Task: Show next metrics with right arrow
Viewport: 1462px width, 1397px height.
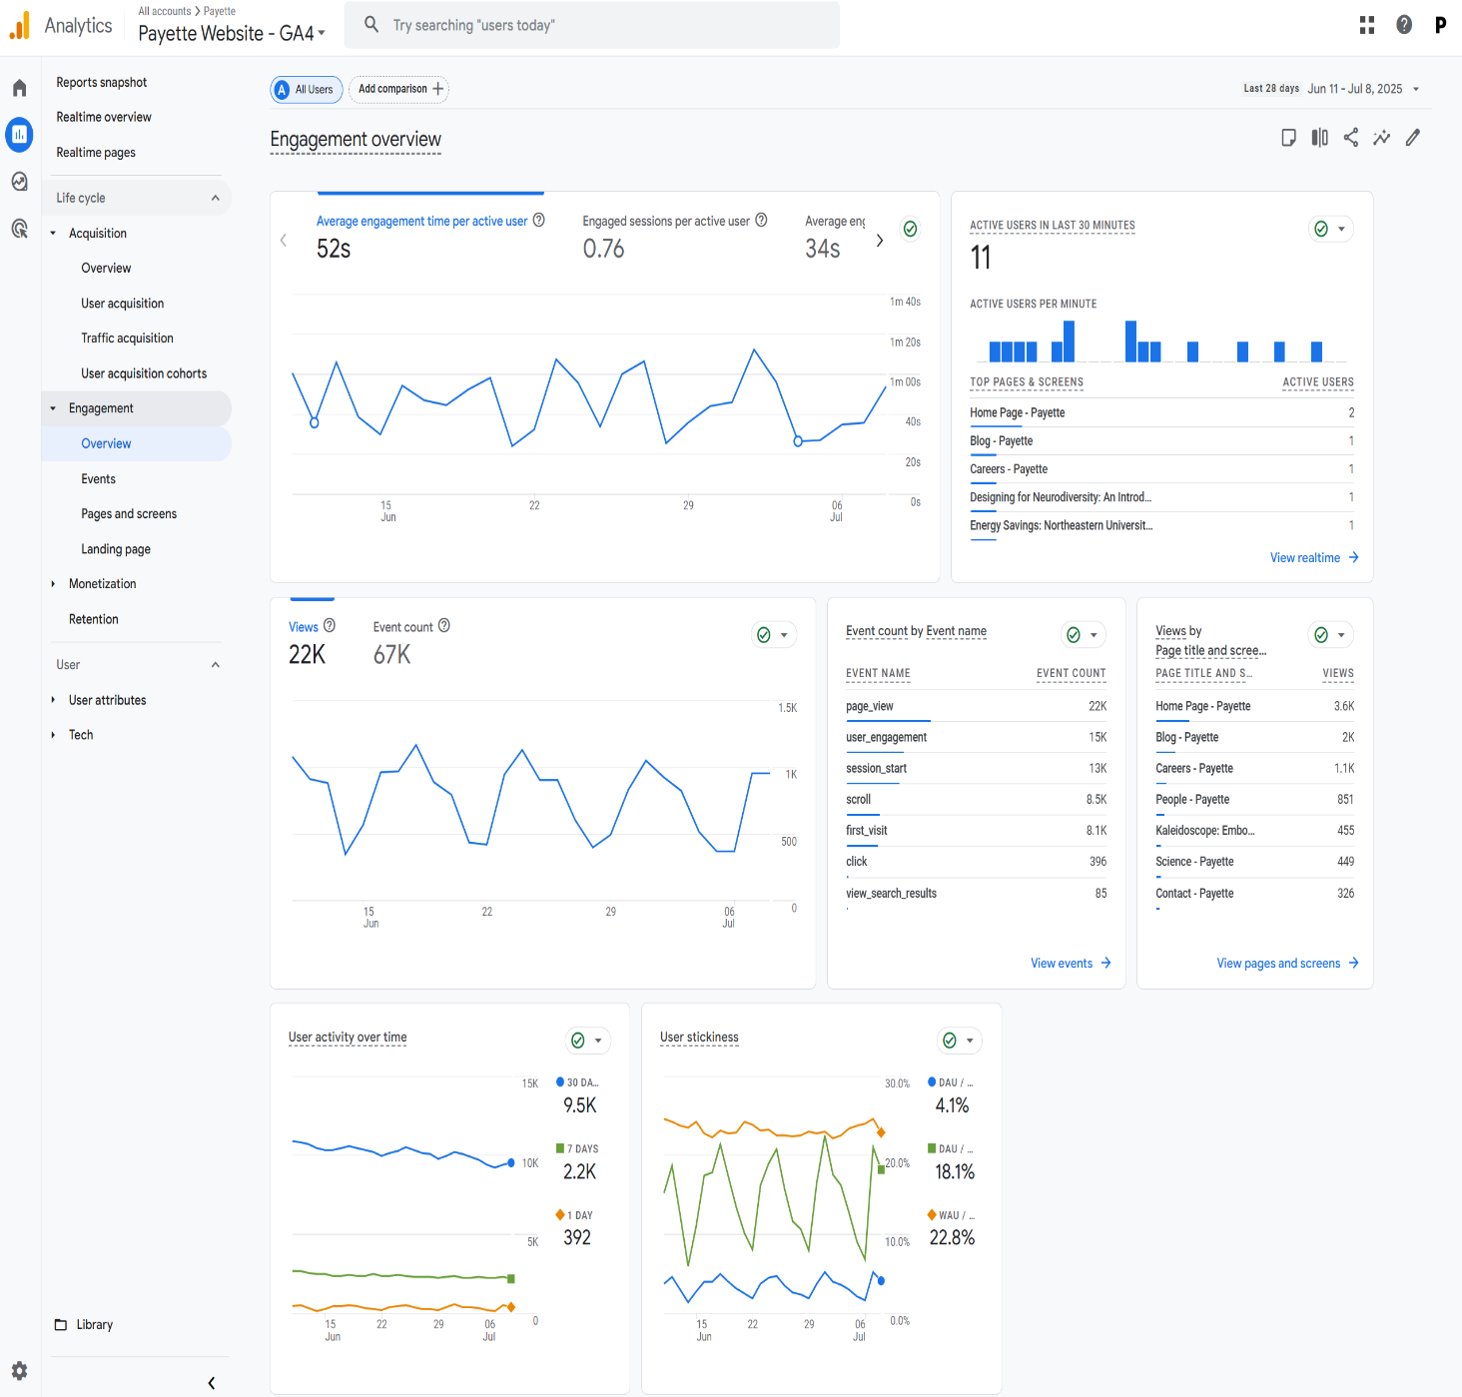Action: tap(880, 240)
